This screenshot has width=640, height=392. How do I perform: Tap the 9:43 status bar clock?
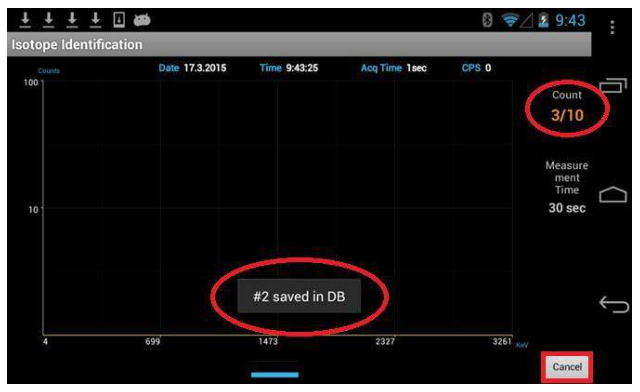[x=570, y=20]
